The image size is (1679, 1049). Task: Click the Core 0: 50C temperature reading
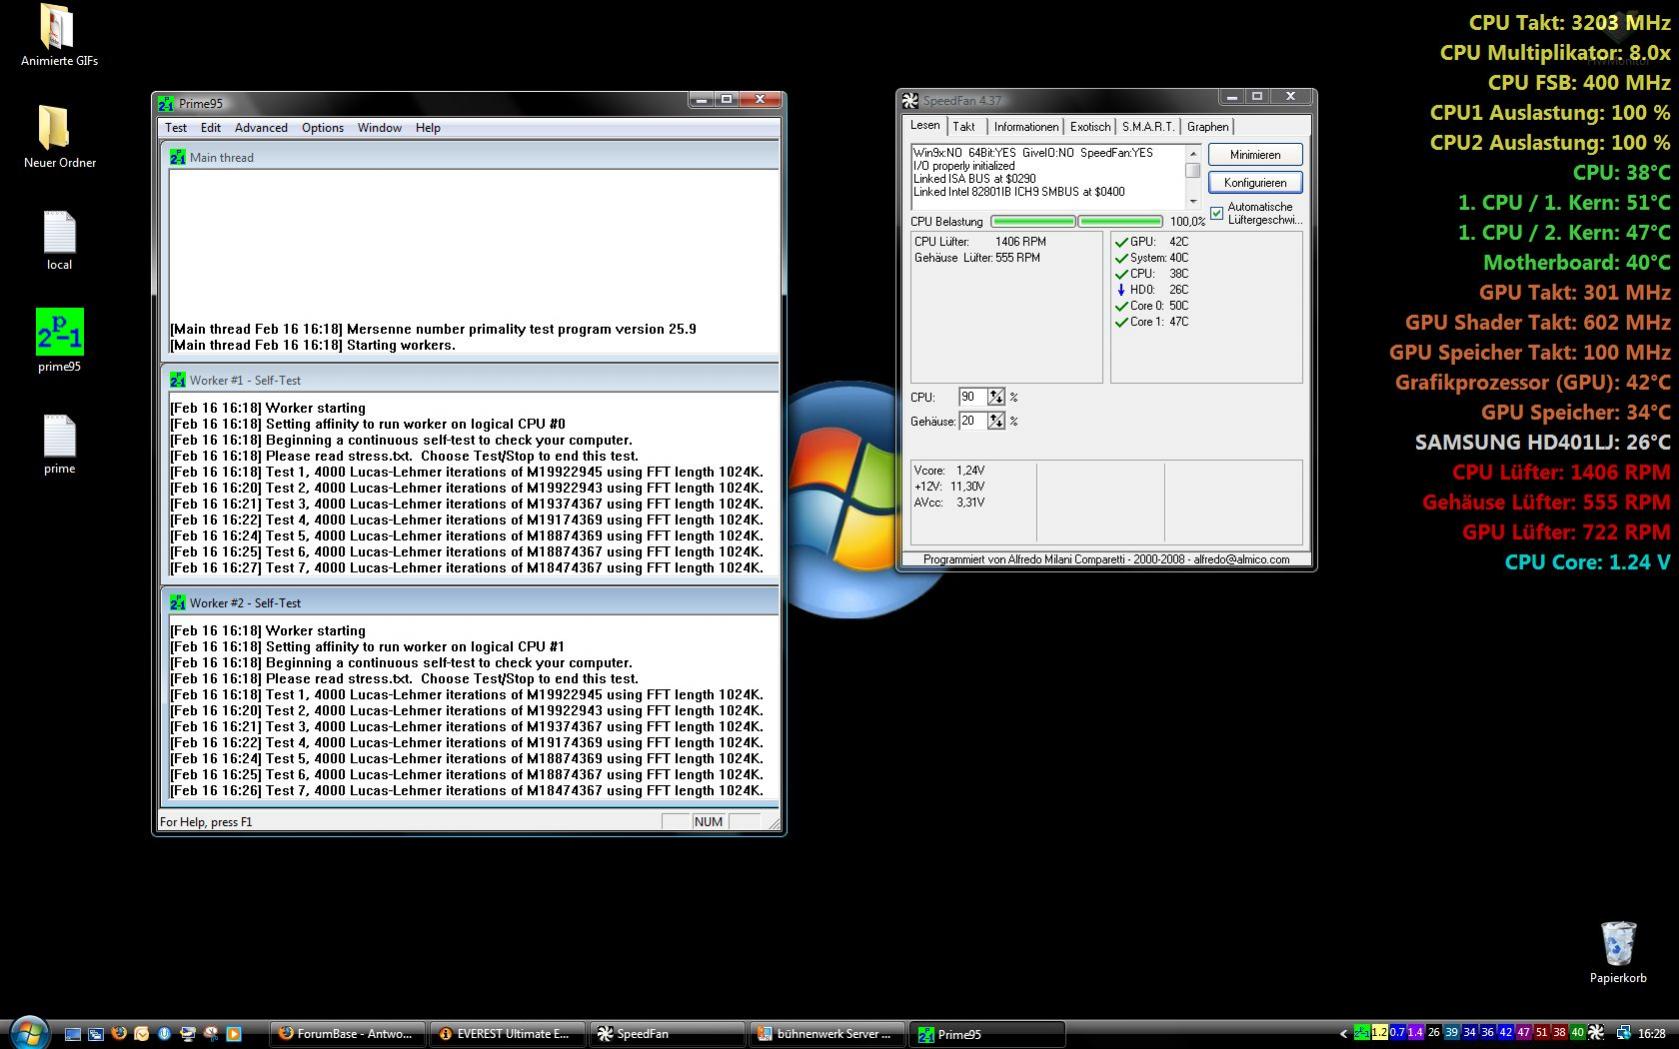(x=1152, y=306)
